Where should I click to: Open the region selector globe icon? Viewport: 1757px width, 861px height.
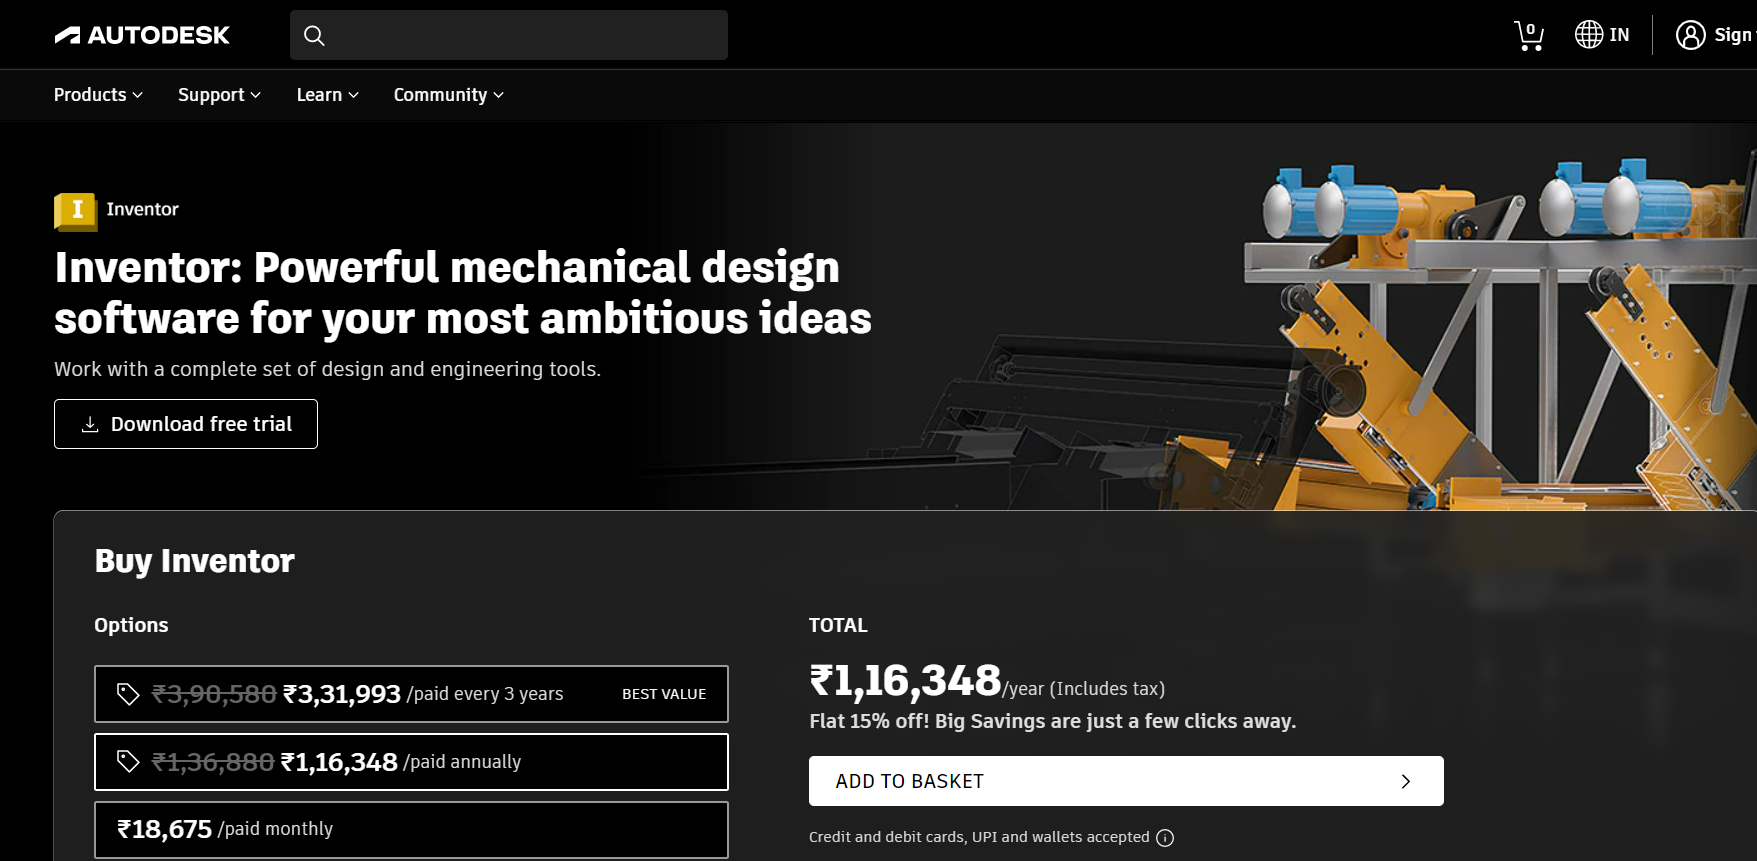point(1588,35)
